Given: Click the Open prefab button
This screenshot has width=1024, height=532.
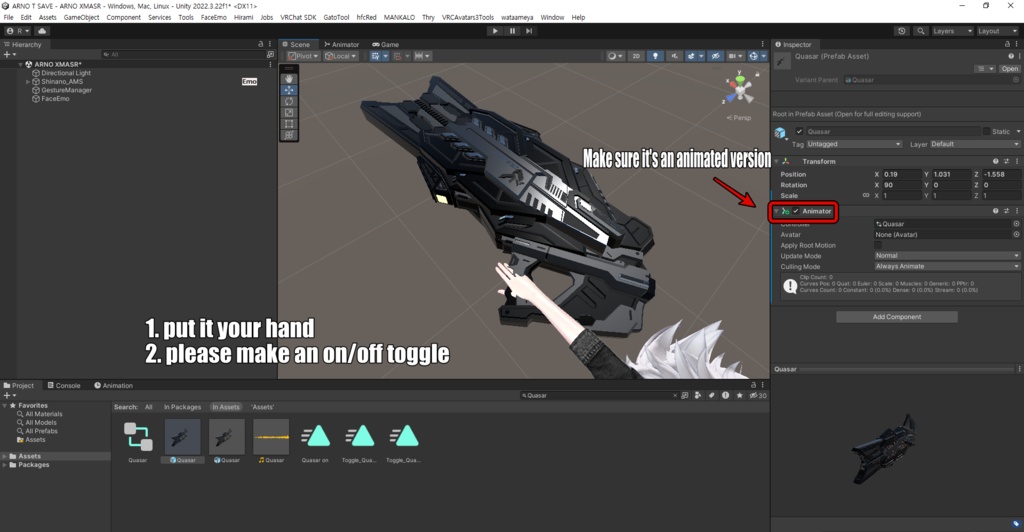Looking at the screenshot, I should 1009,69.
